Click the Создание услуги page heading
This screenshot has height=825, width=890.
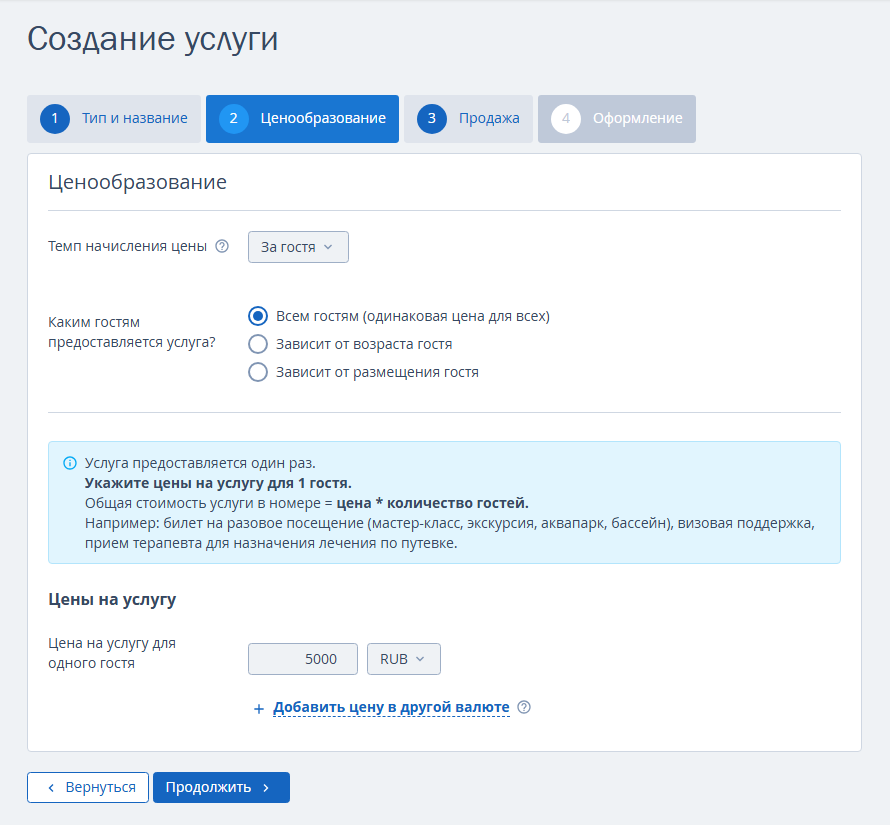[x=153, y=39]
